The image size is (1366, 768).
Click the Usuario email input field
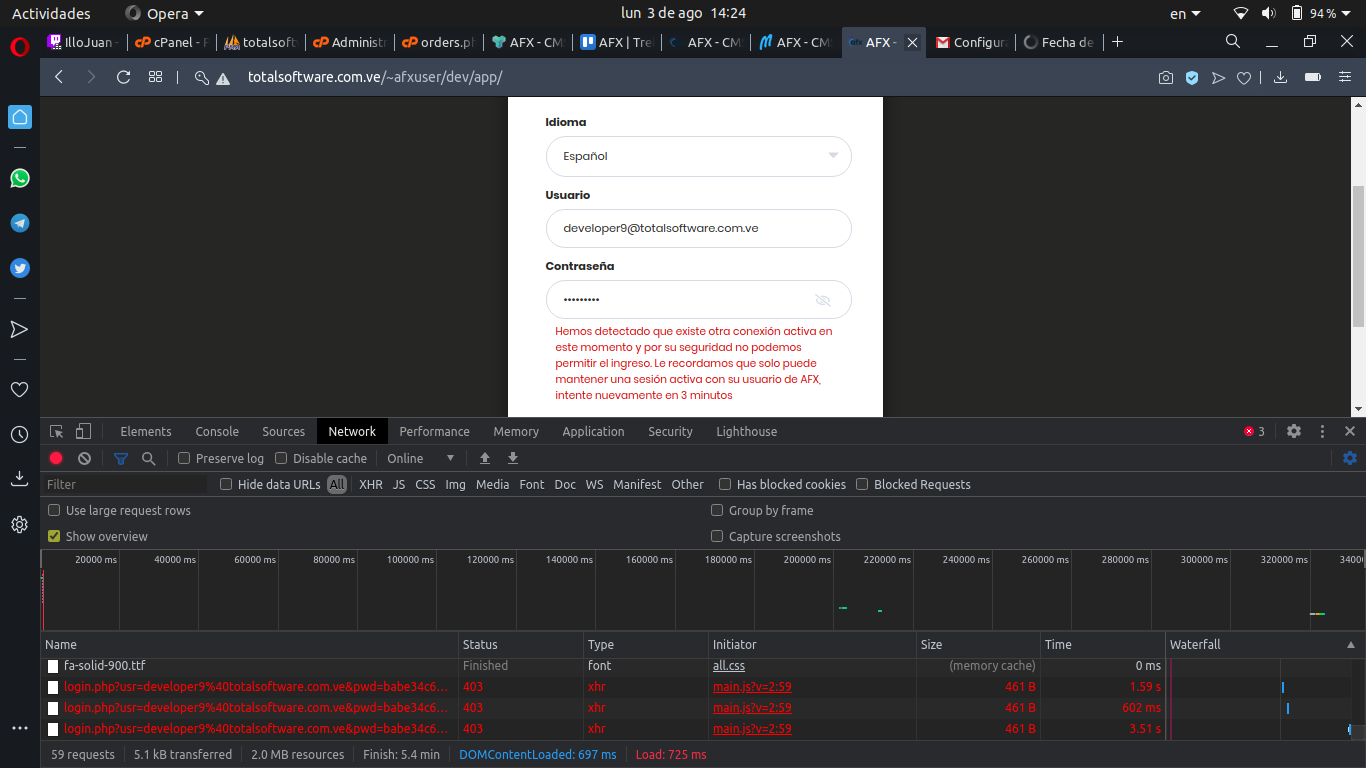(x=698, y=228)
